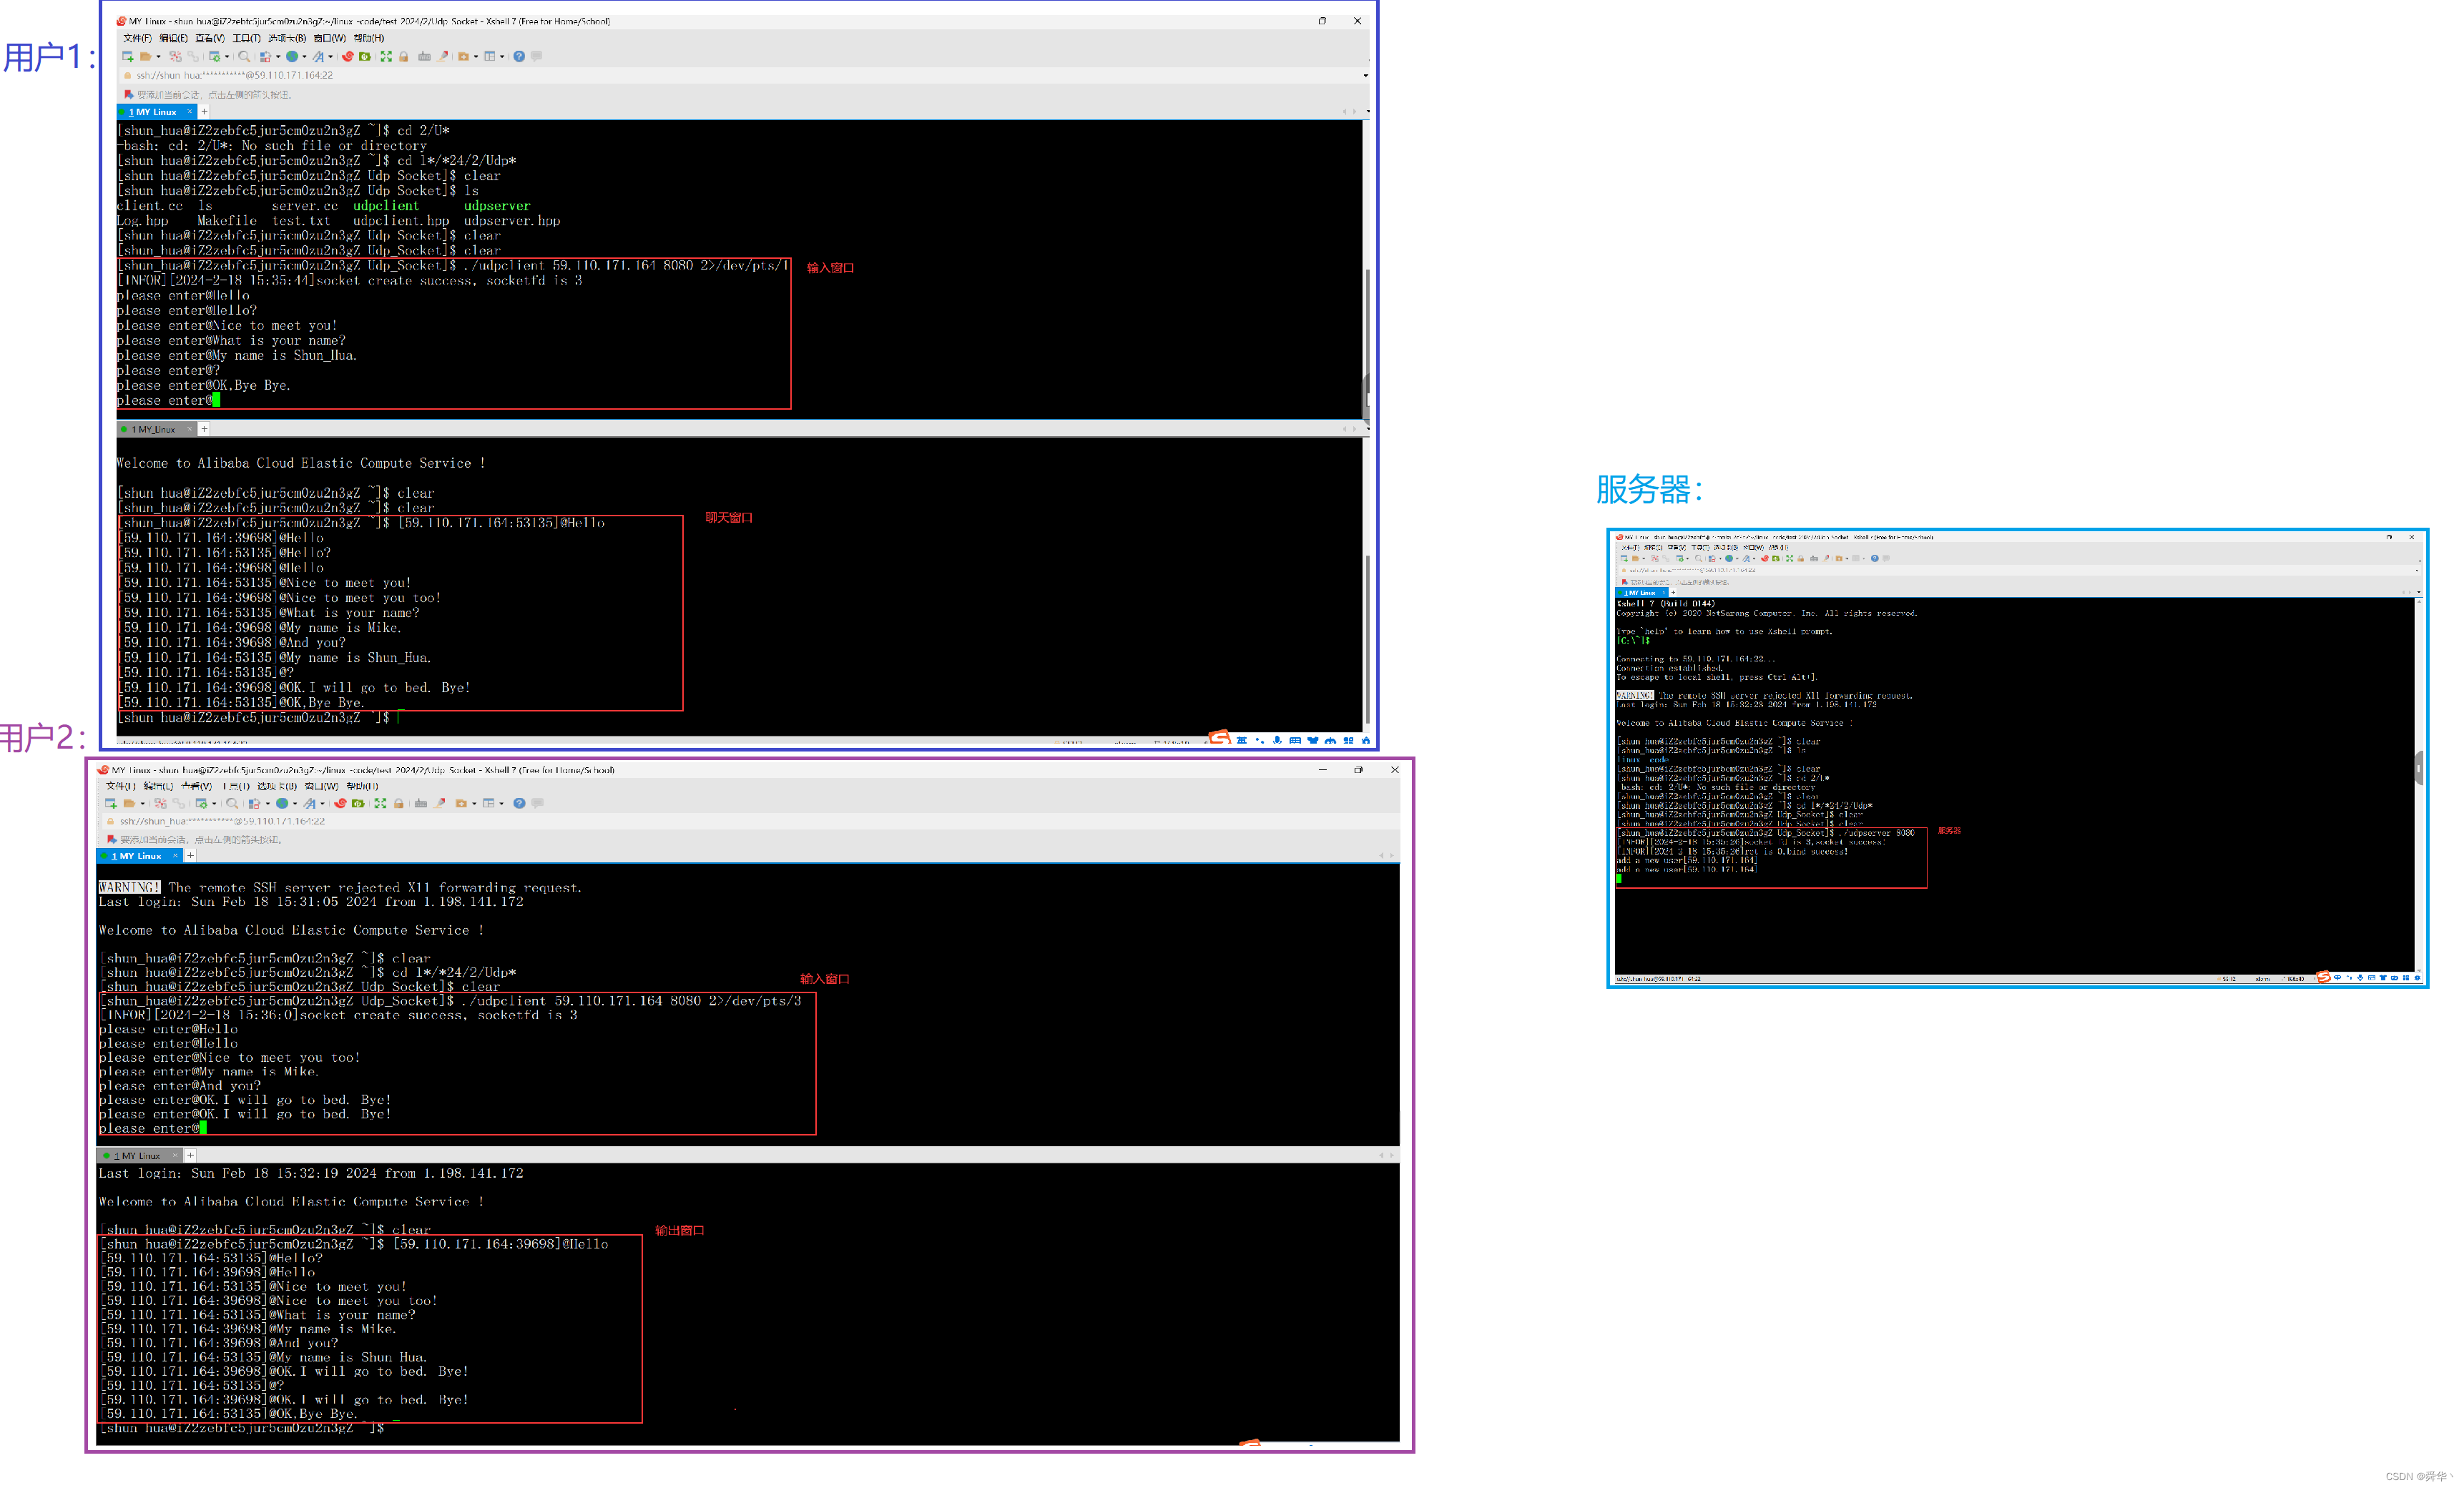Select top '1 MY Linux' tab in User 2 window
This screenshot has width=2464, height=1488.
[x=140, y=857]
